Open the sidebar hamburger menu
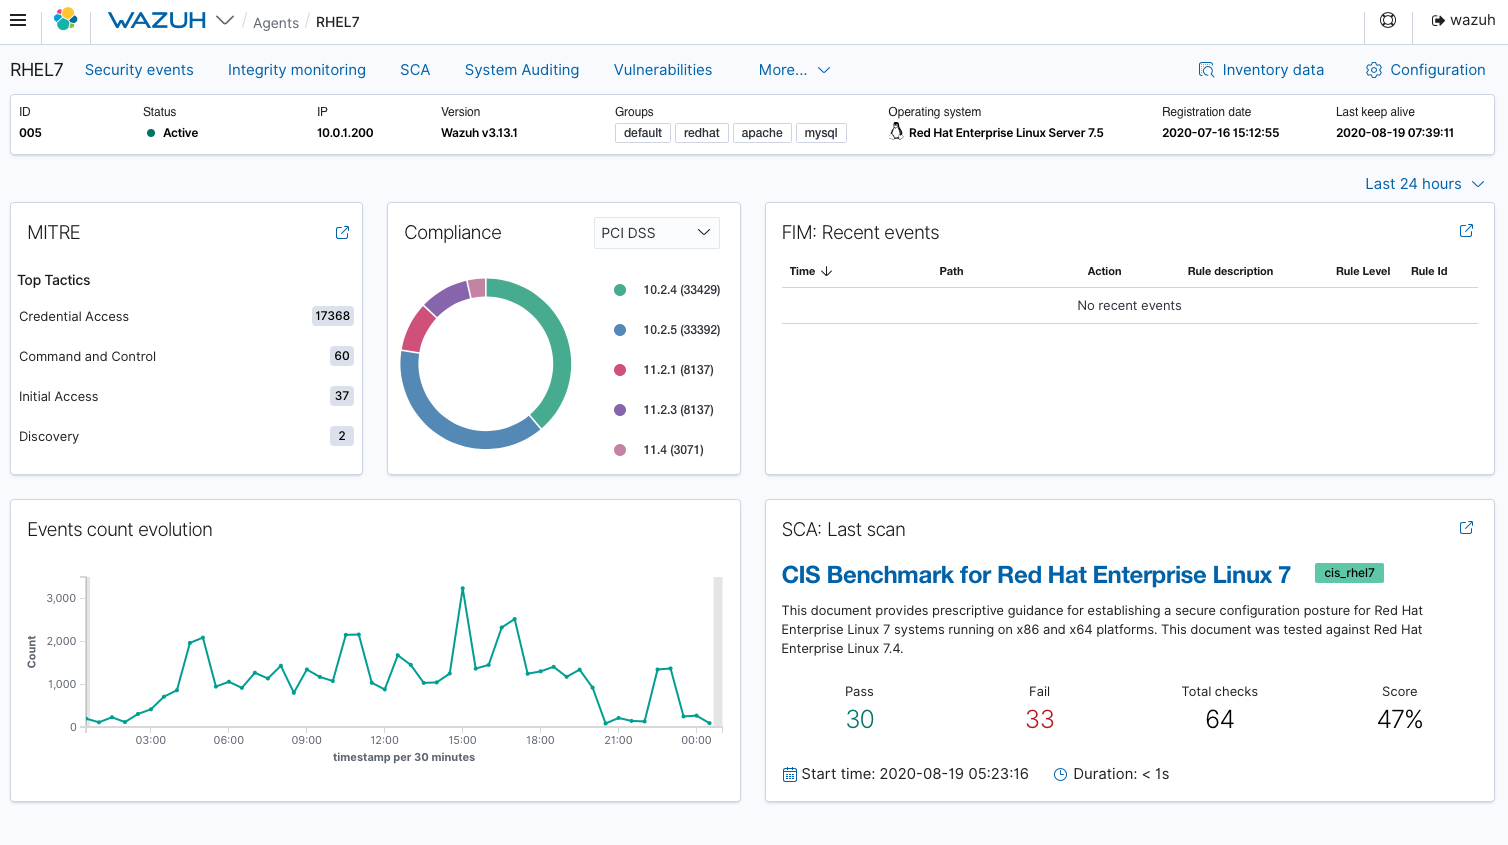The image size is (1508, 845). [18, 19]
